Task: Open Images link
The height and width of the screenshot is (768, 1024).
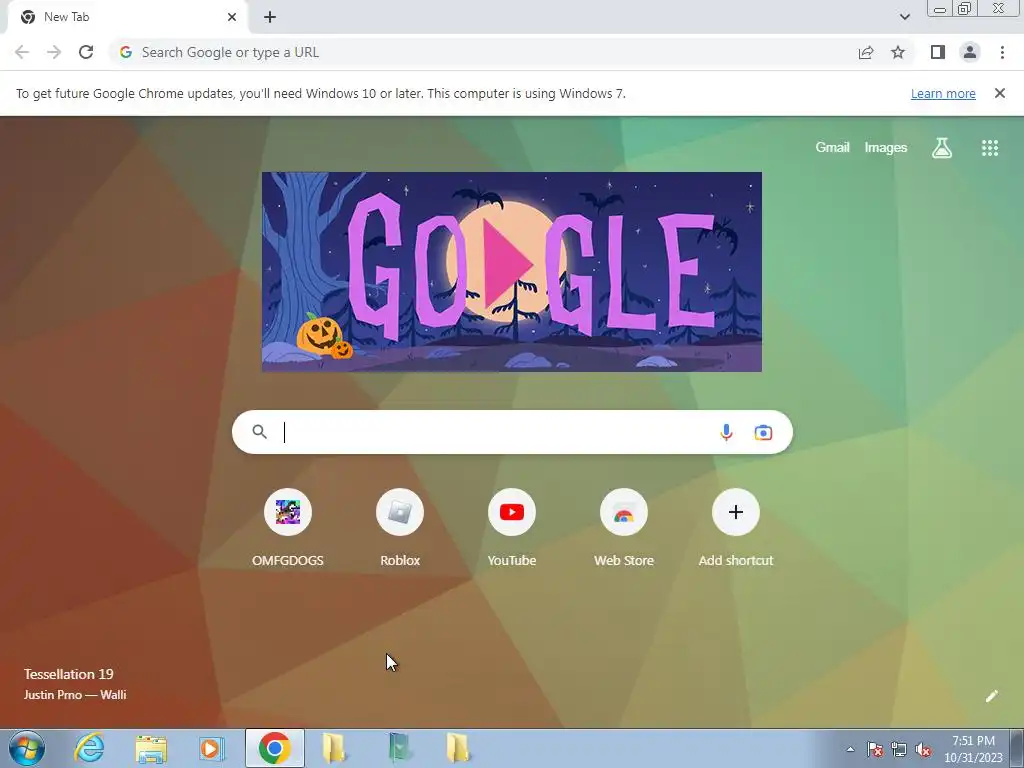Action: pyautogui.click(x=886, y=148)
